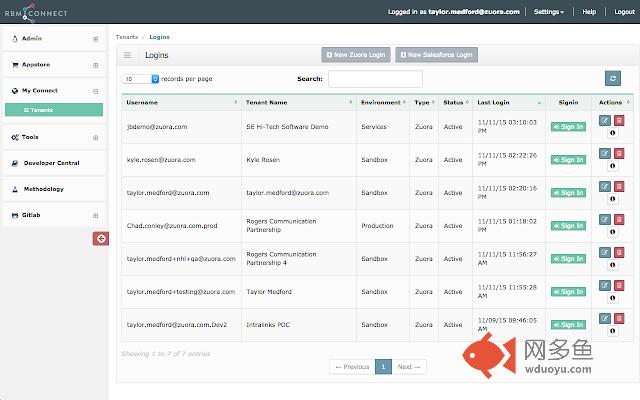Sort table by Username column
Viewport: 640px width, 400px height.
coord(181,102)
